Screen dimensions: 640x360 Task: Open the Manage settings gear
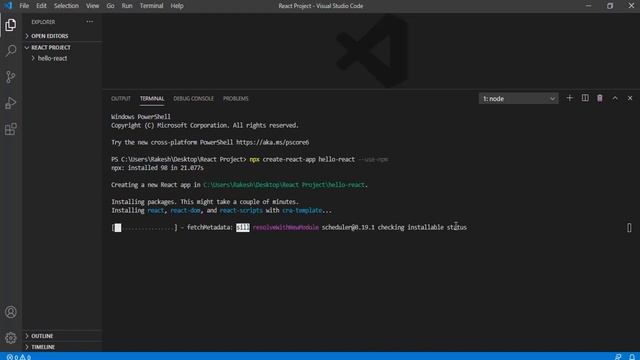point(11,338)
